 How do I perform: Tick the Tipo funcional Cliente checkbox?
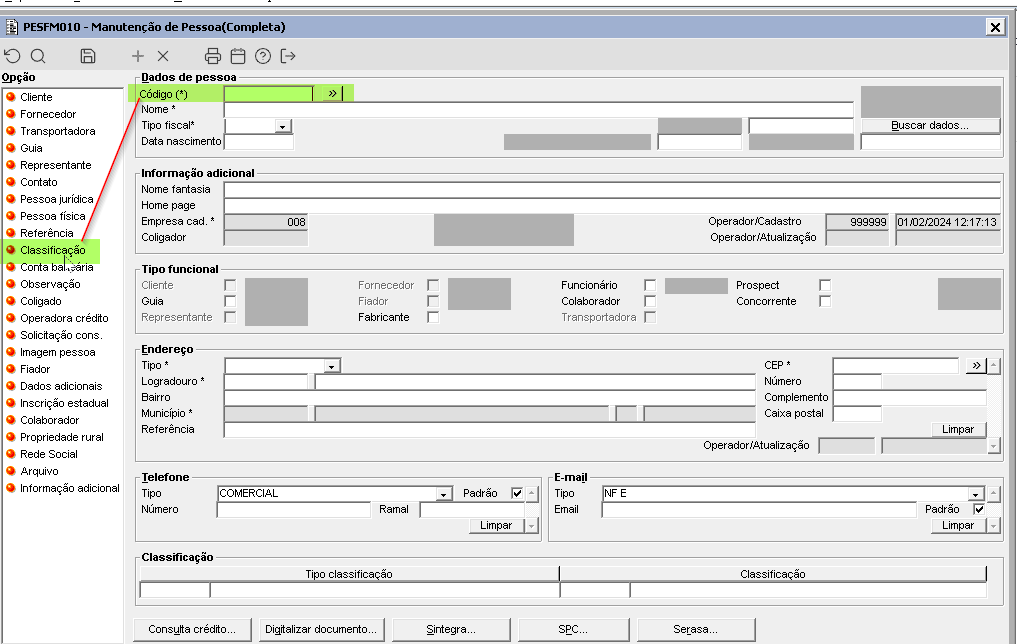pos(230,285)
